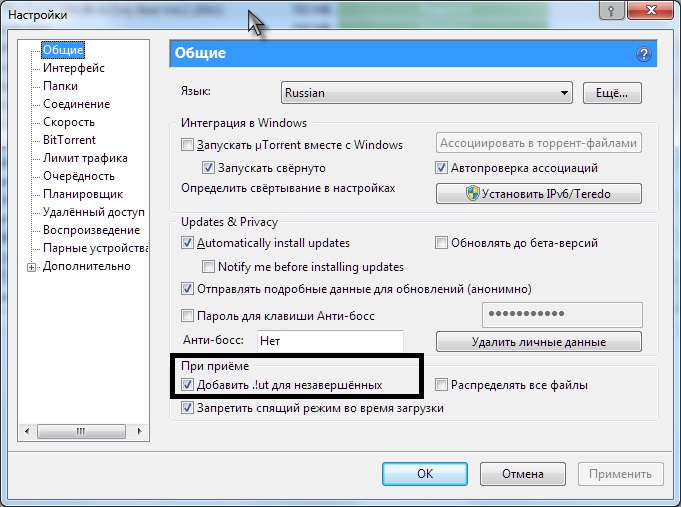This screenshot has height=507, width=681.
Task: Toggle Автопроверка ассоциаций checkbox
Action: pos(441,168)
